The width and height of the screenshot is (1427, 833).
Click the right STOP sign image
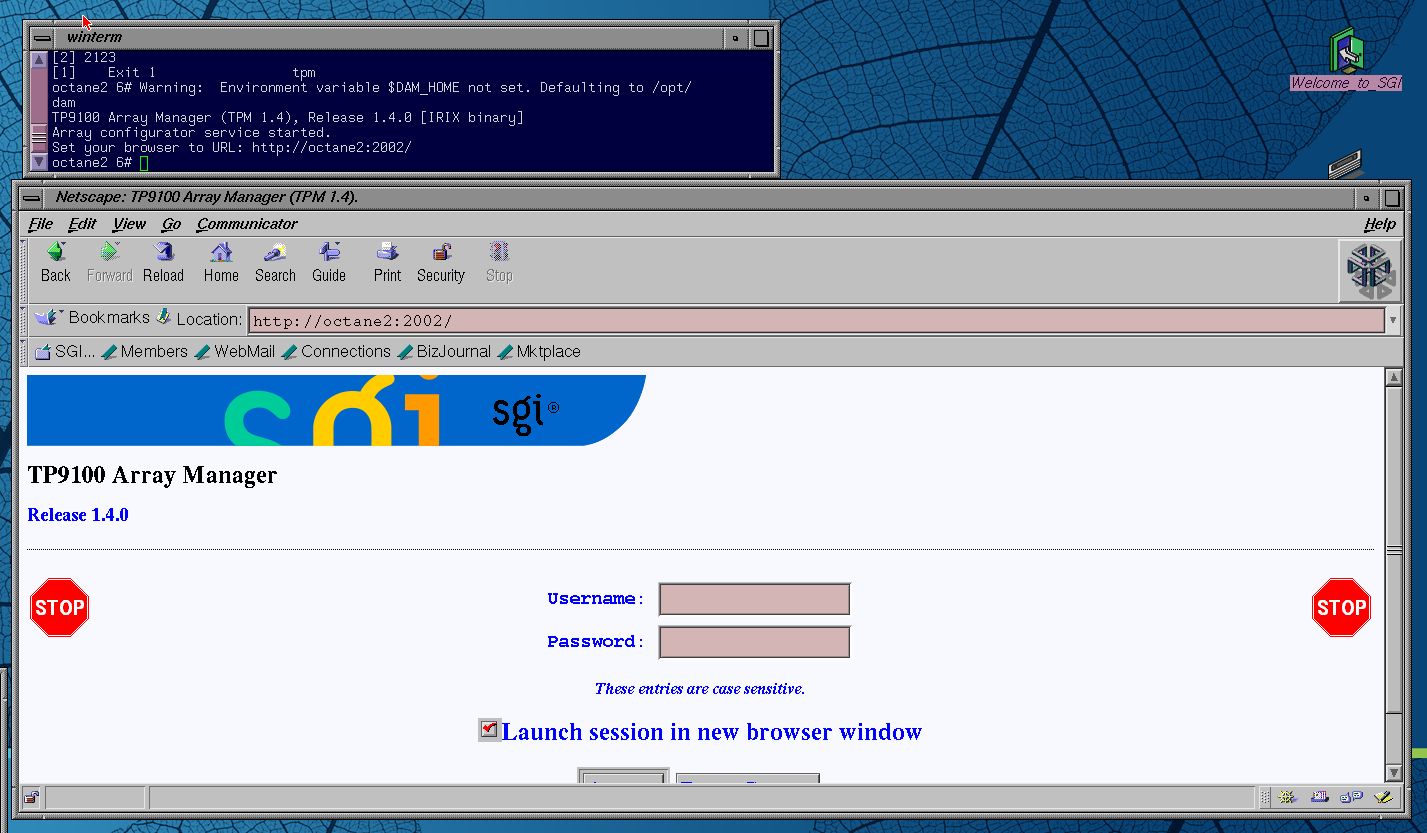pos(1341,607)
